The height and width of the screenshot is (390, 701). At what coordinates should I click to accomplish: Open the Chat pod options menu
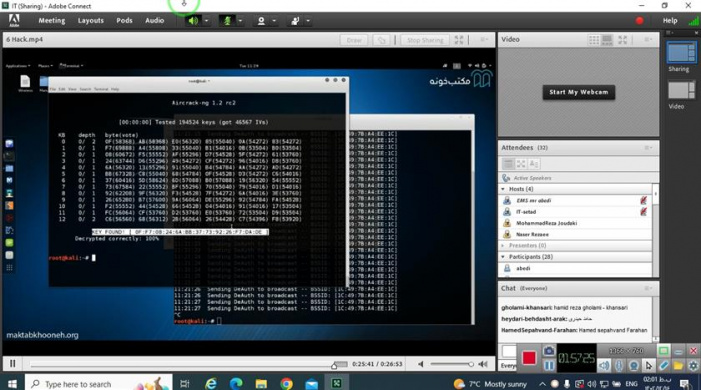click(x=648, y=288)
